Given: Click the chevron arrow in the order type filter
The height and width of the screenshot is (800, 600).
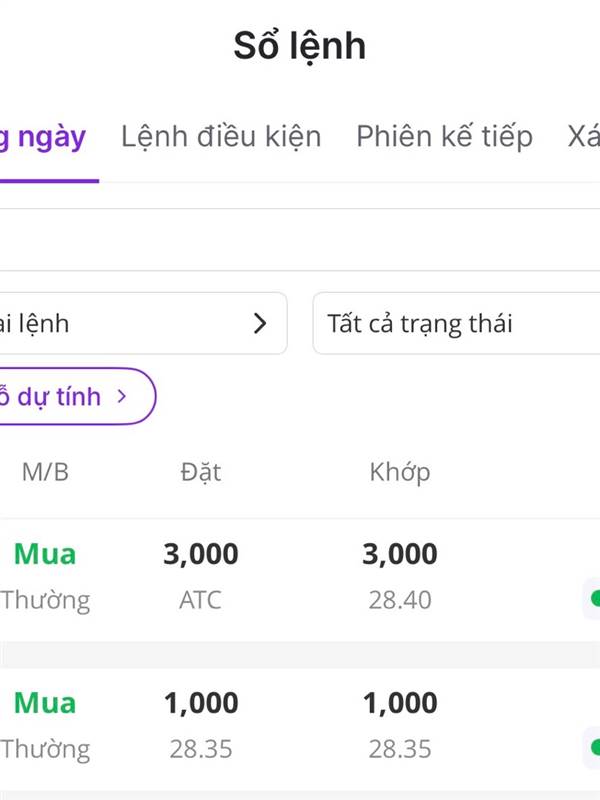Looking at the screenshot, I should (x=260, y=323).
